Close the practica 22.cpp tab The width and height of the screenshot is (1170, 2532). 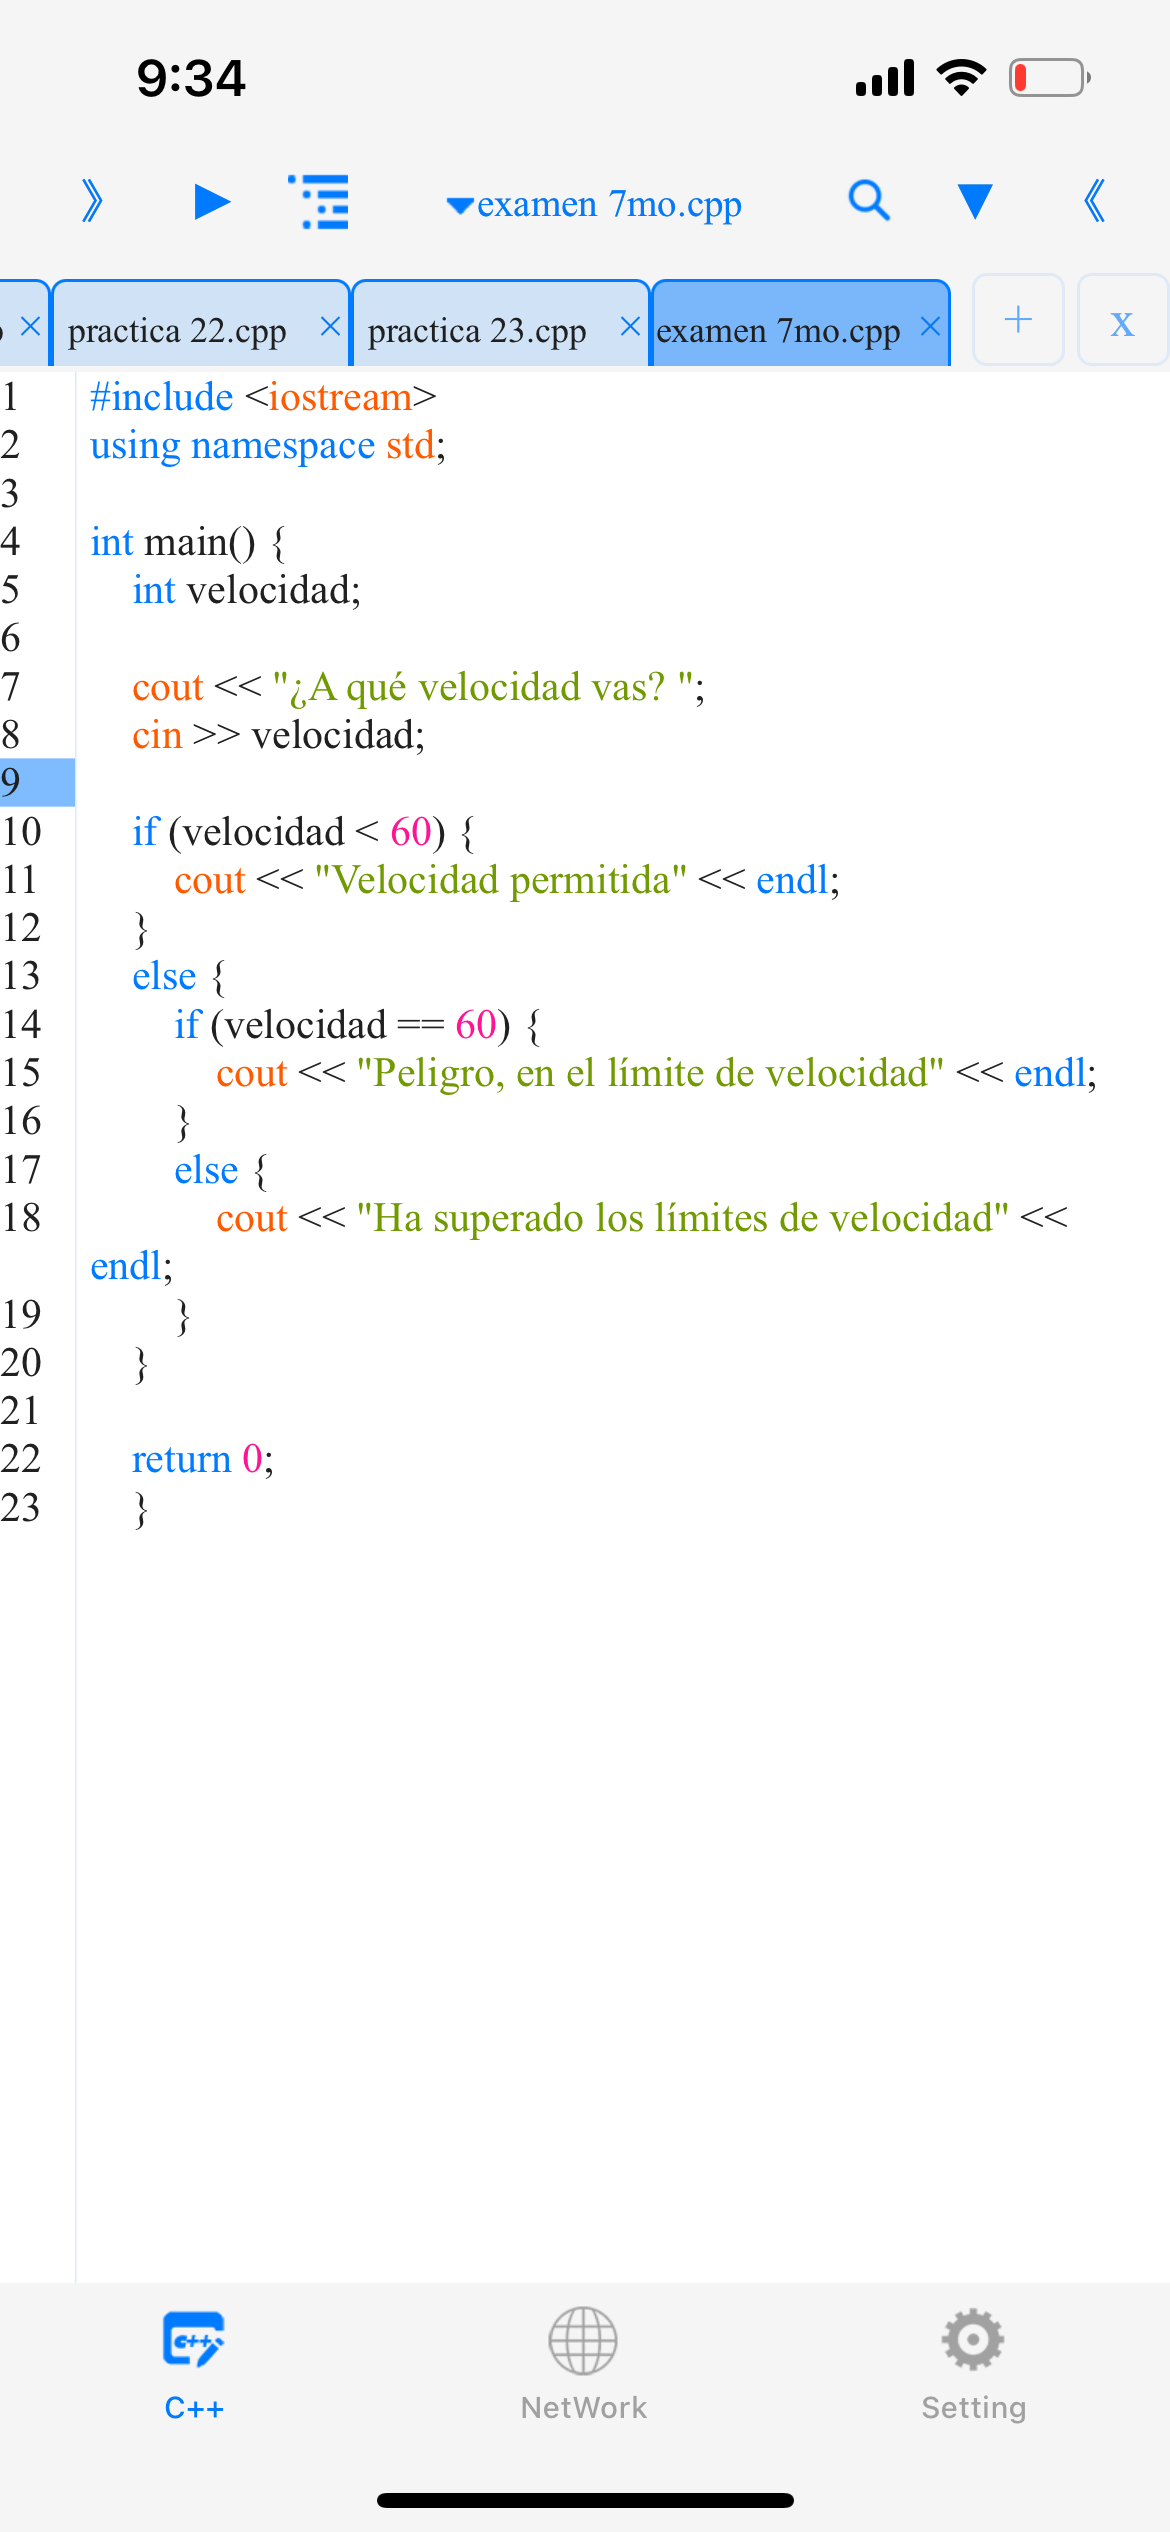coord(330,326)
